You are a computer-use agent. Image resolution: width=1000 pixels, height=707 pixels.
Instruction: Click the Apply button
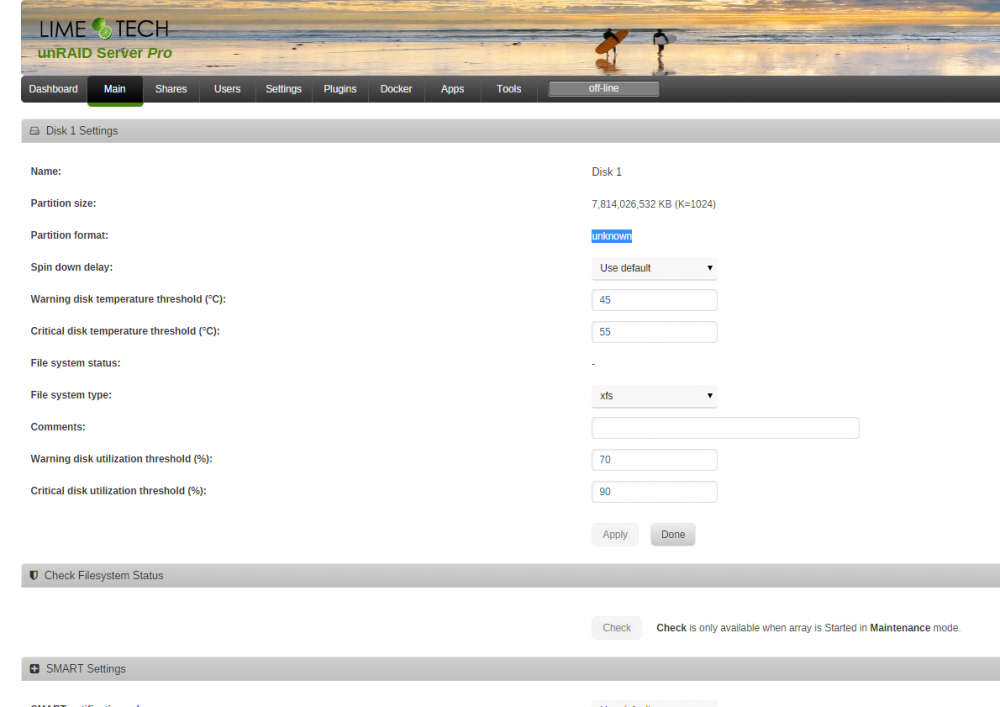pos(615,534)
